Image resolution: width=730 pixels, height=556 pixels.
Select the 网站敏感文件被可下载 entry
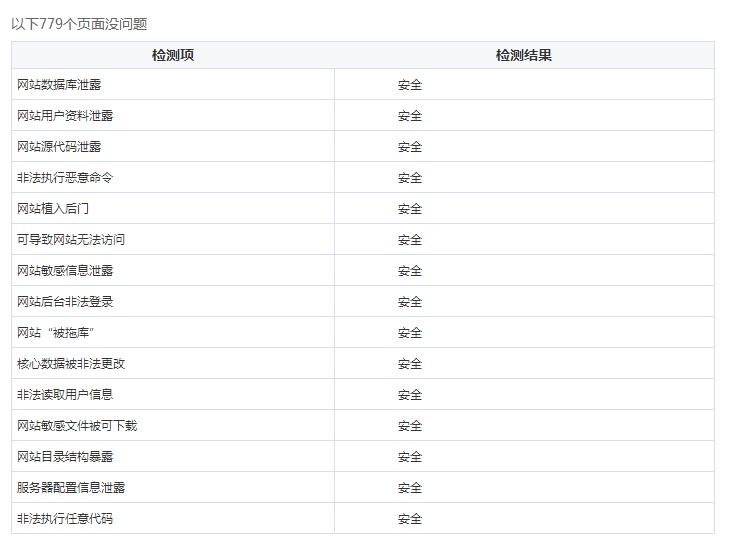click(x=77, y=426)
